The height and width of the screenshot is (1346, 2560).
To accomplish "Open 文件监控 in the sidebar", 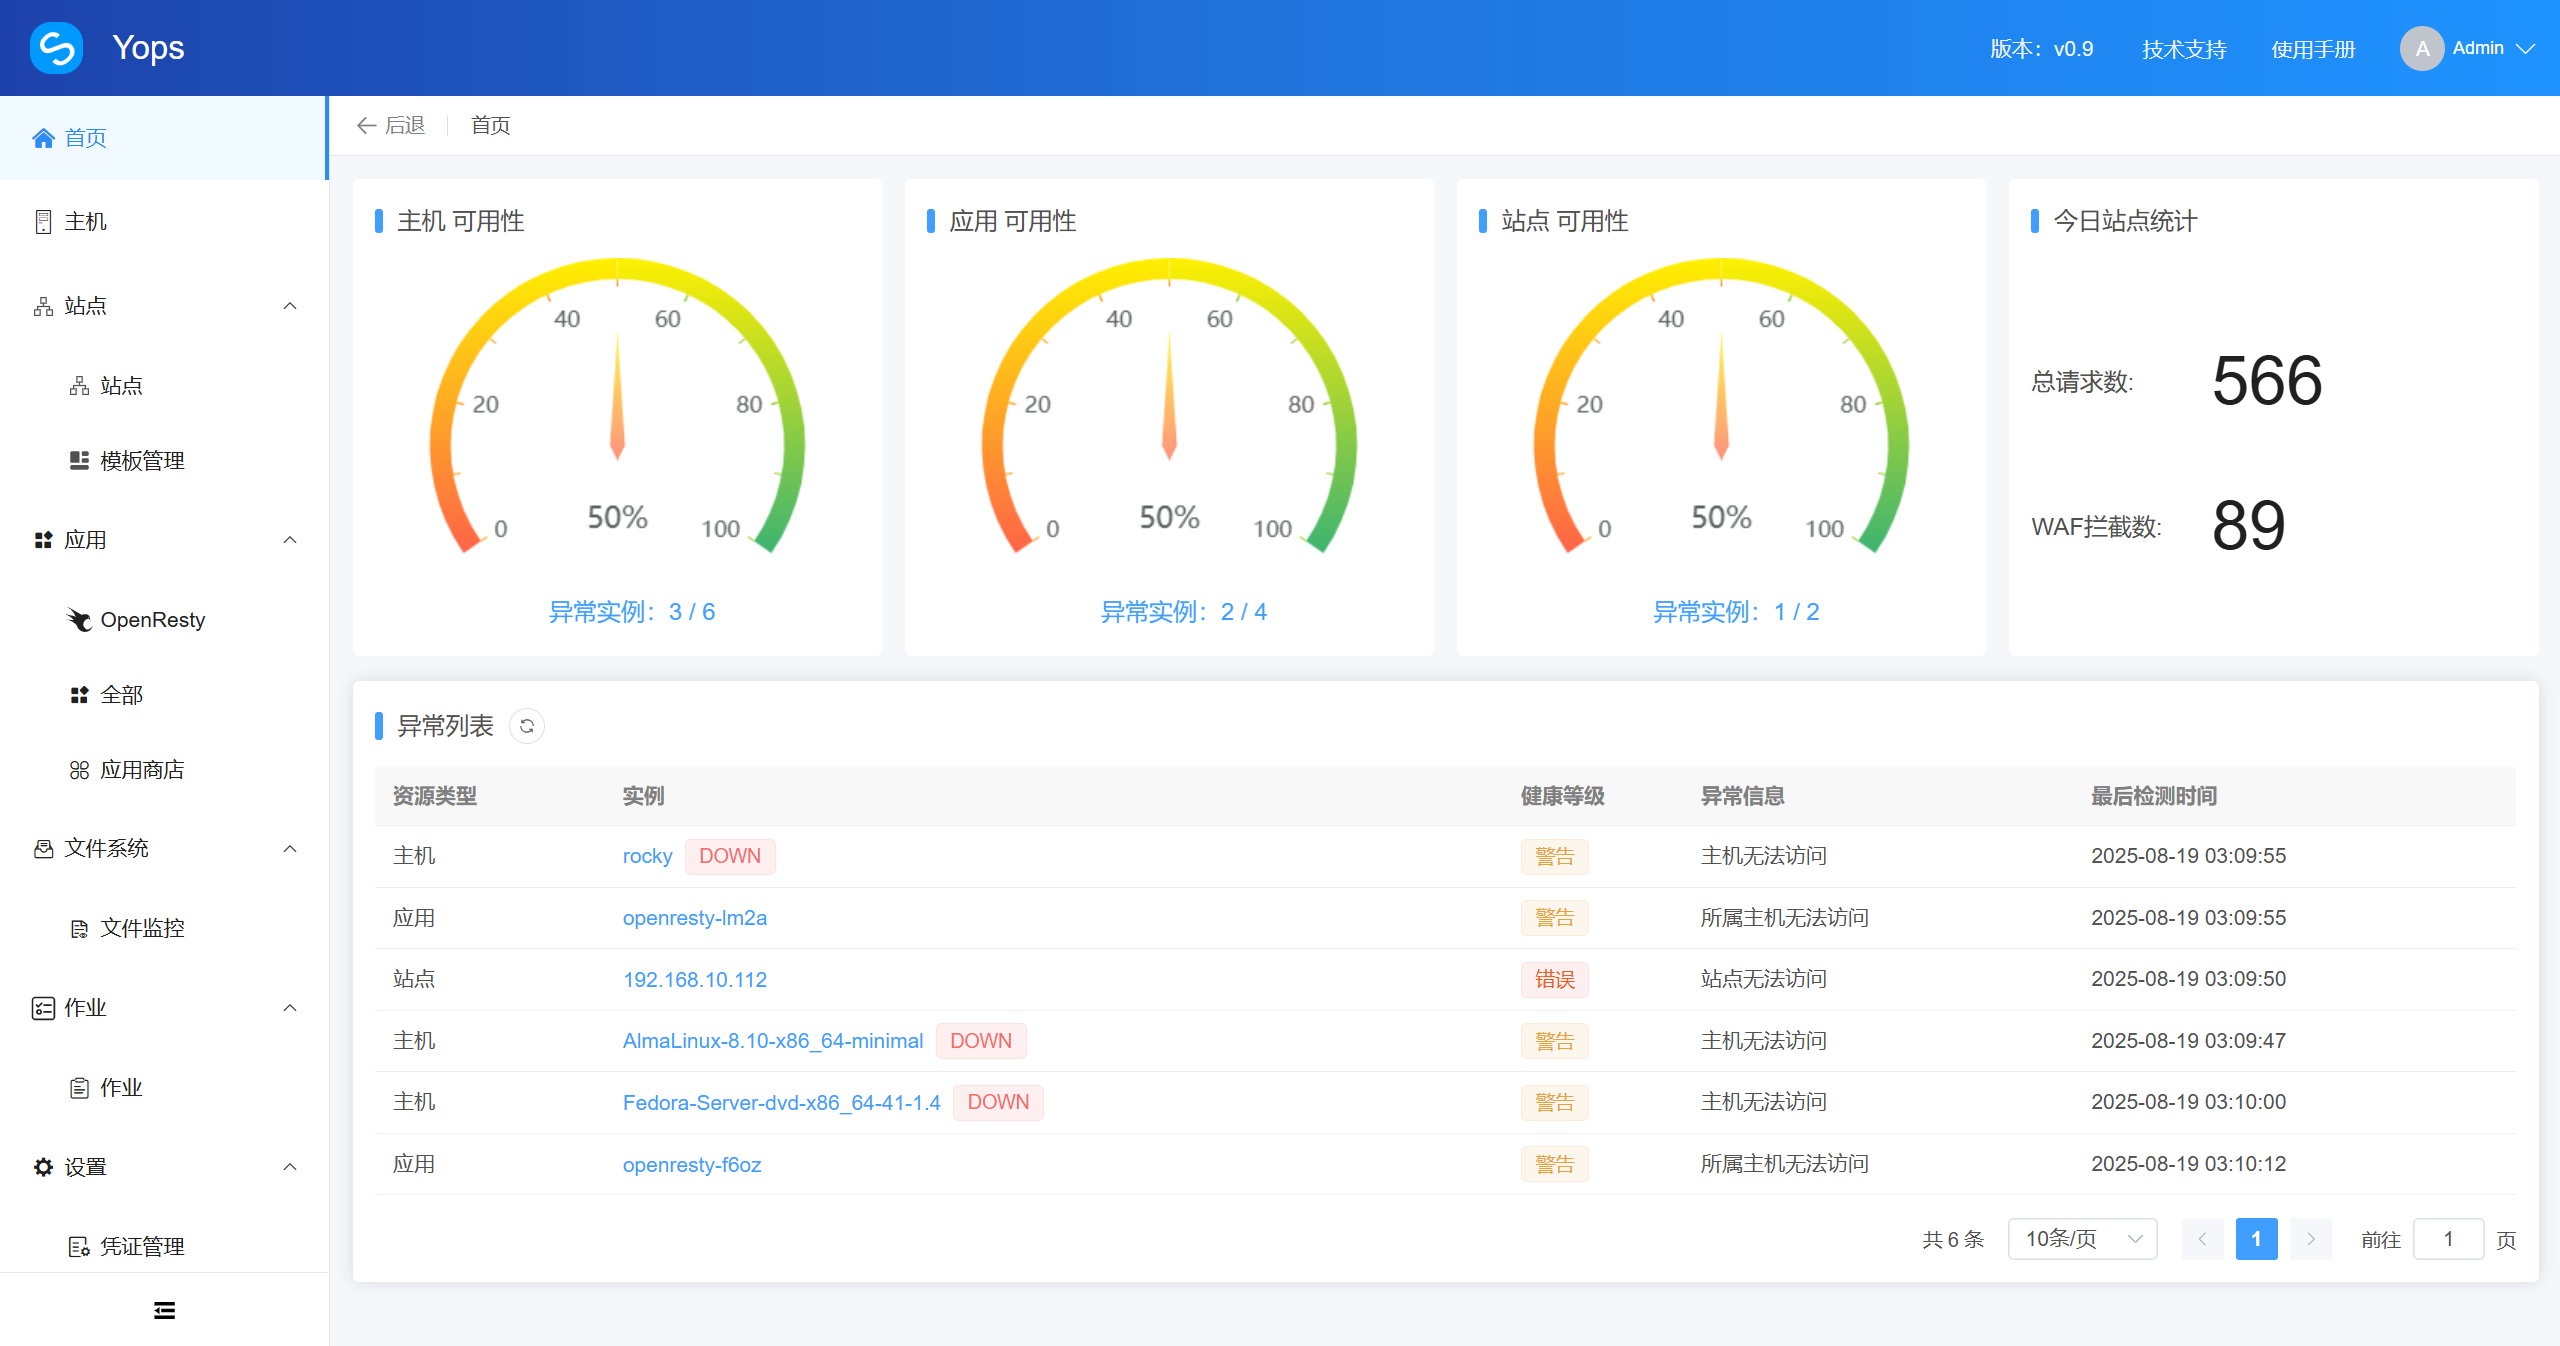I will tap(143, 928).
